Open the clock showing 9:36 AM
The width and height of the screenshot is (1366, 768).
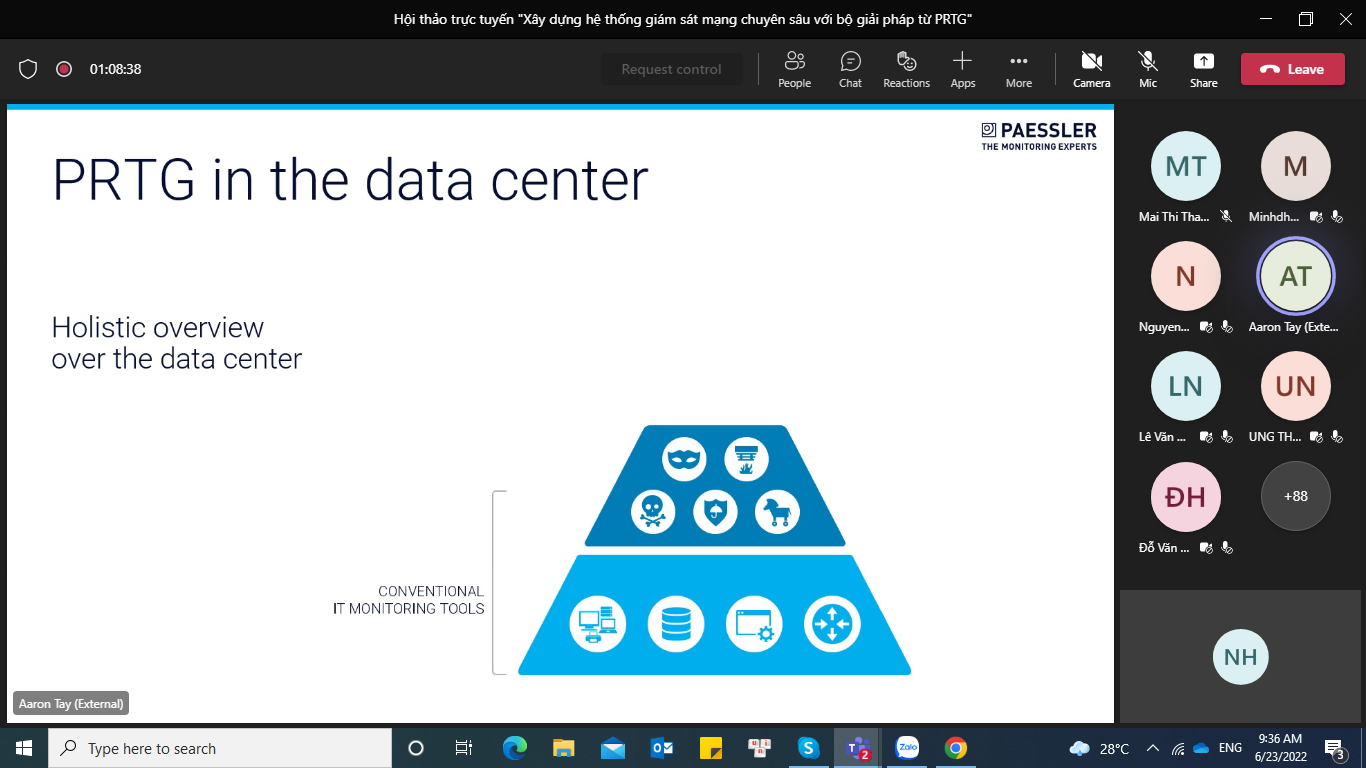tap(1280, 748)
